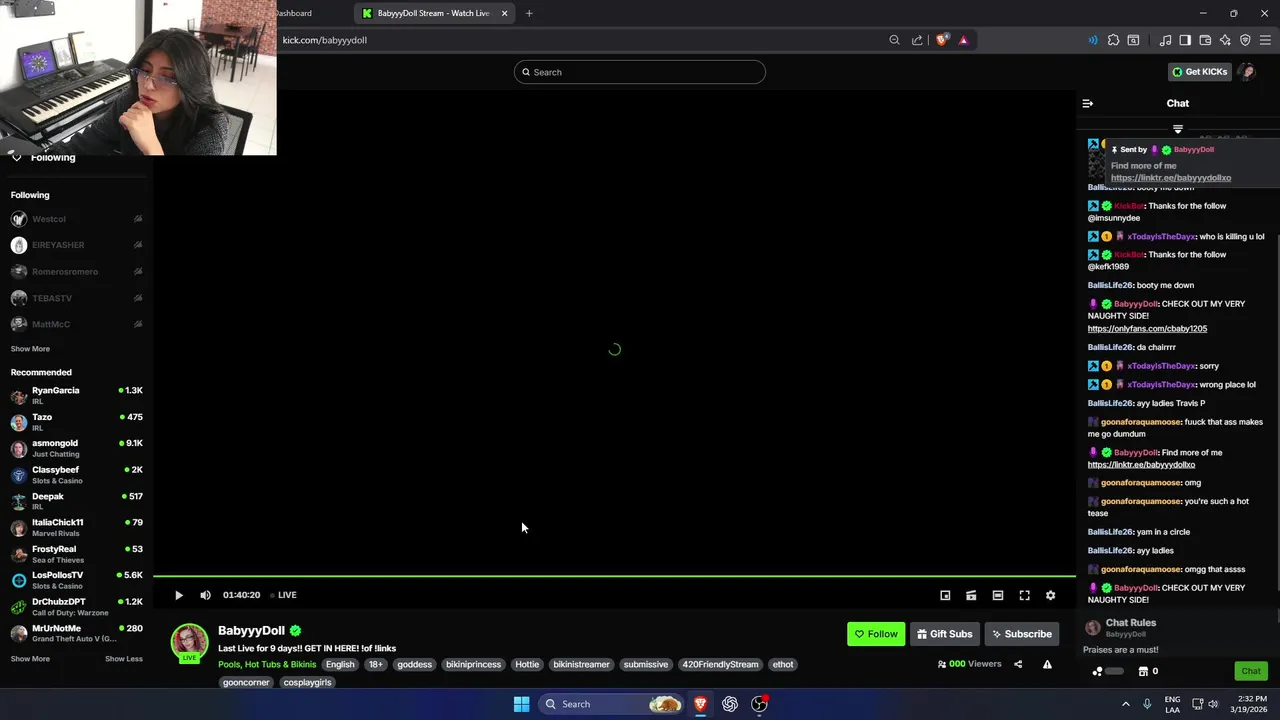Click Brave Shields lion icon
The width and height of the screenshot is (1280, 720).
(x=942, y=40)
